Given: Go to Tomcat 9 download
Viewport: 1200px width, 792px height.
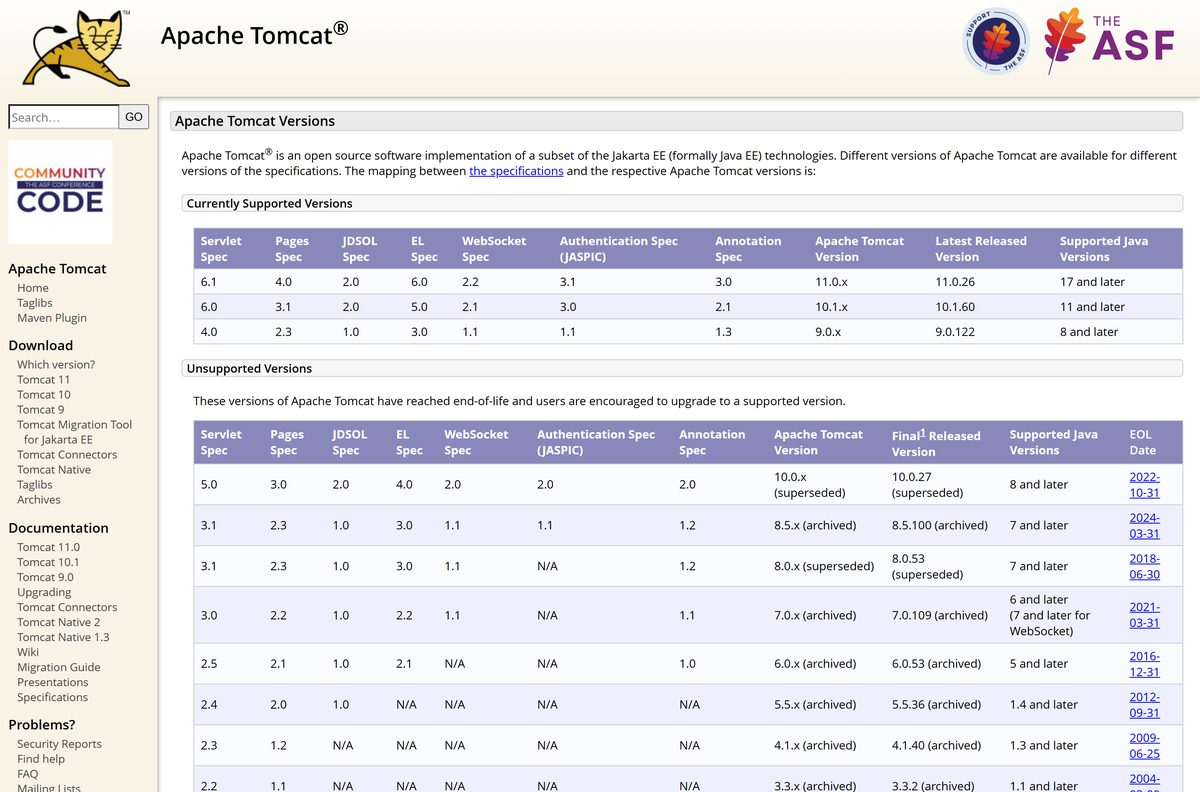Looking at the screenshot, I should (x=41, y=410).
